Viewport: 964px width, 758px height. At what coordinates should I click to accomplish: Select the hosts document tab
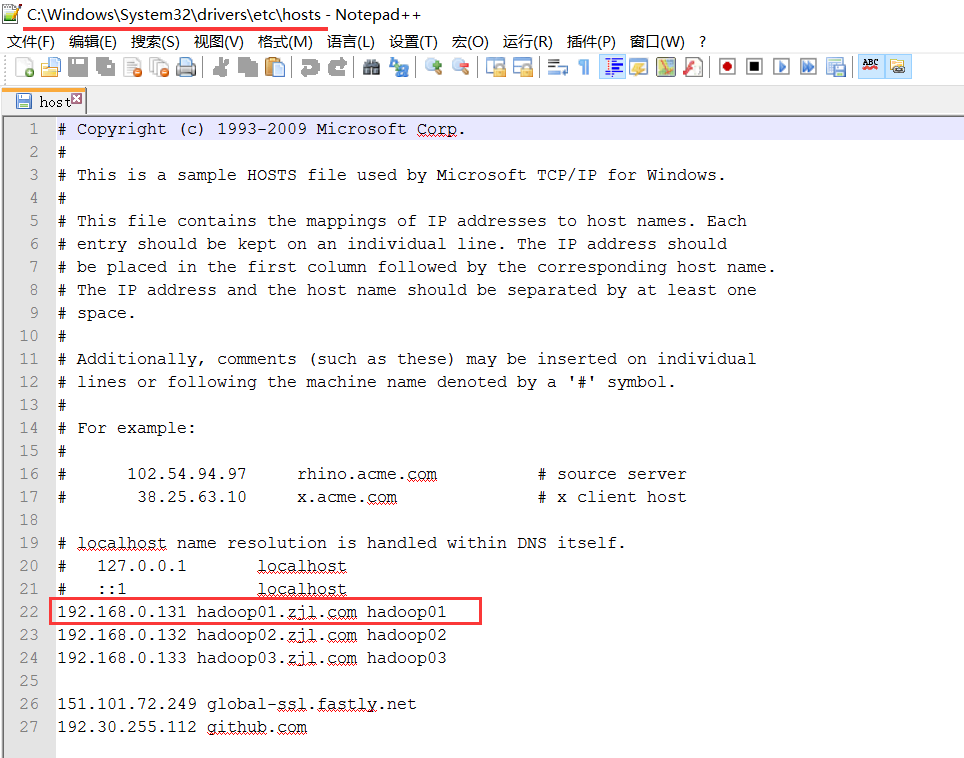pyautogui.click(x=45, y=101)
